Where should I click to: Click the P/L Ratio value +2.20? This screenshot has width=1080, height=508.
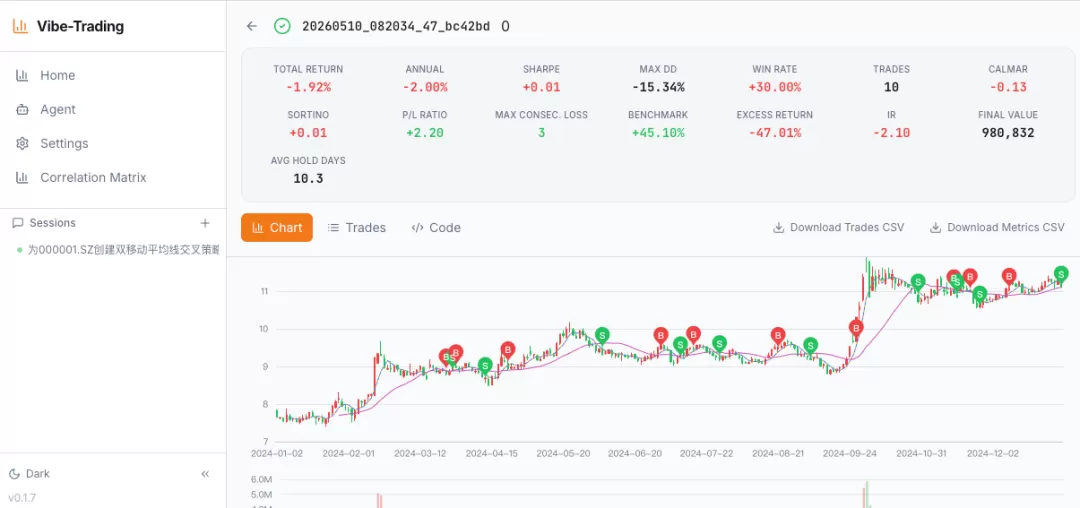pos(425,133)
